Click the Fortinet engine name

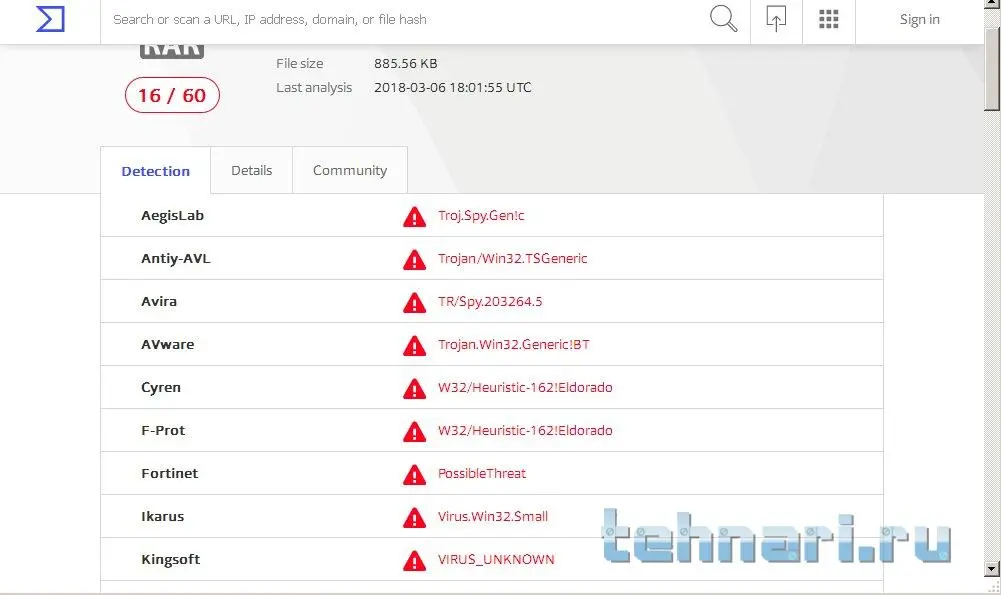tap(169, 473)
